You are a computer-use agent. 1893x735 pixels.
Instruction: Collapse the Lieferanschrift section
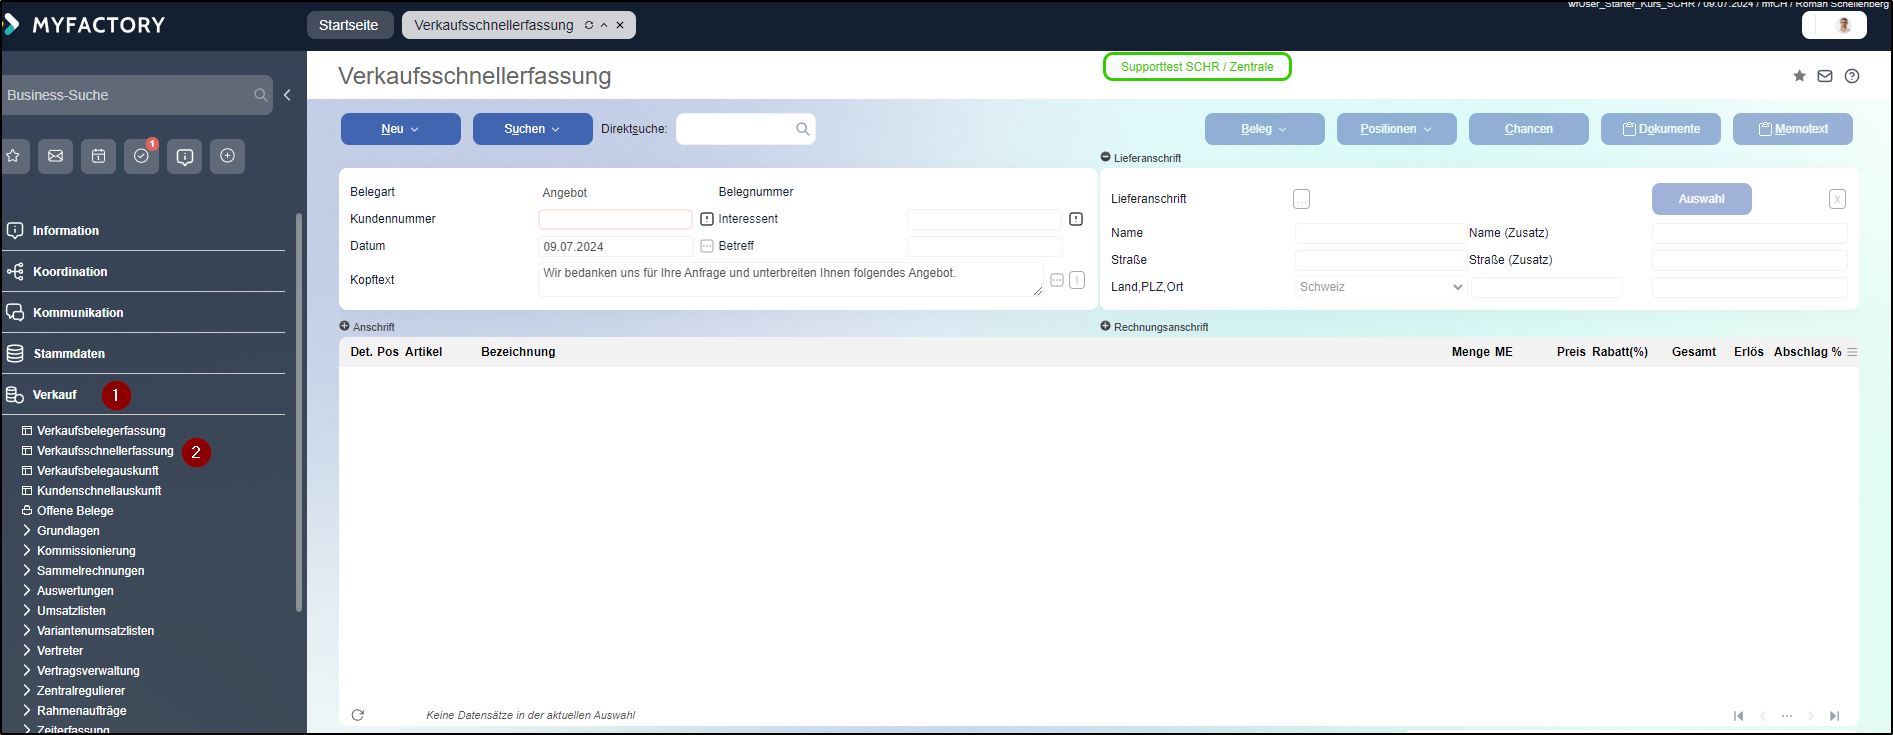[1106, 157]
